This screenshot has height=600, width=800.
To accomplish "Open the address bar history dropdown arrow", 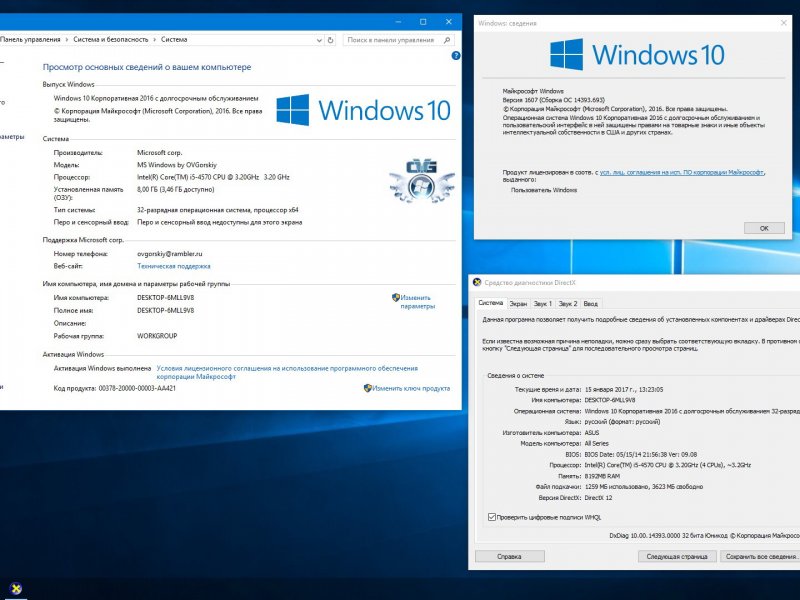I will (x=319, y=40).
